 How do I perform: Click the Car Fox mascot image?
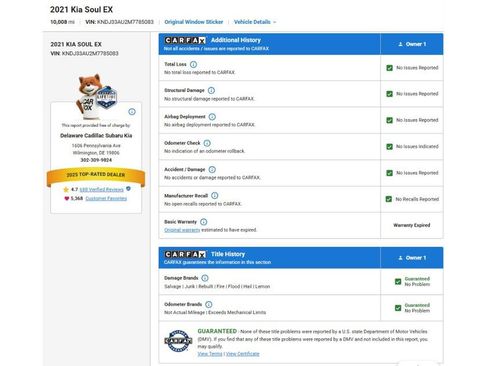(x=89, y=97)
